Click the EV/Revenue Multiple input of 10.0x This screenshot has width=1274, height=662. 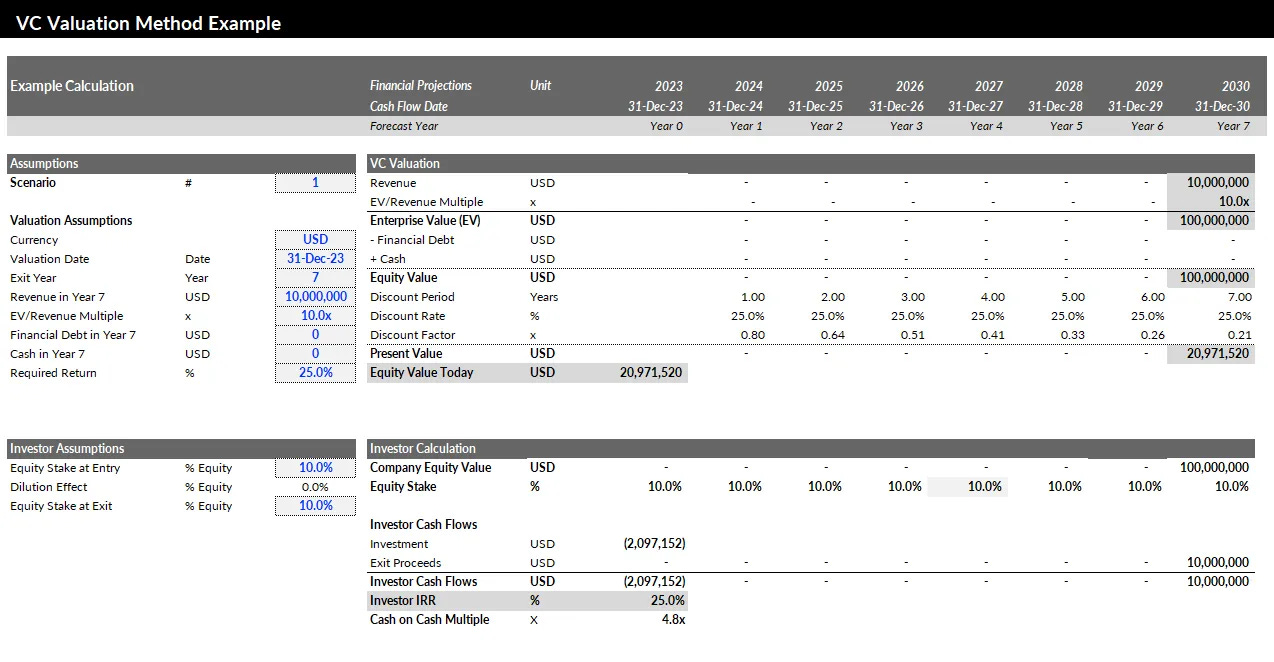pyautogui.click(x=315, y=315)
